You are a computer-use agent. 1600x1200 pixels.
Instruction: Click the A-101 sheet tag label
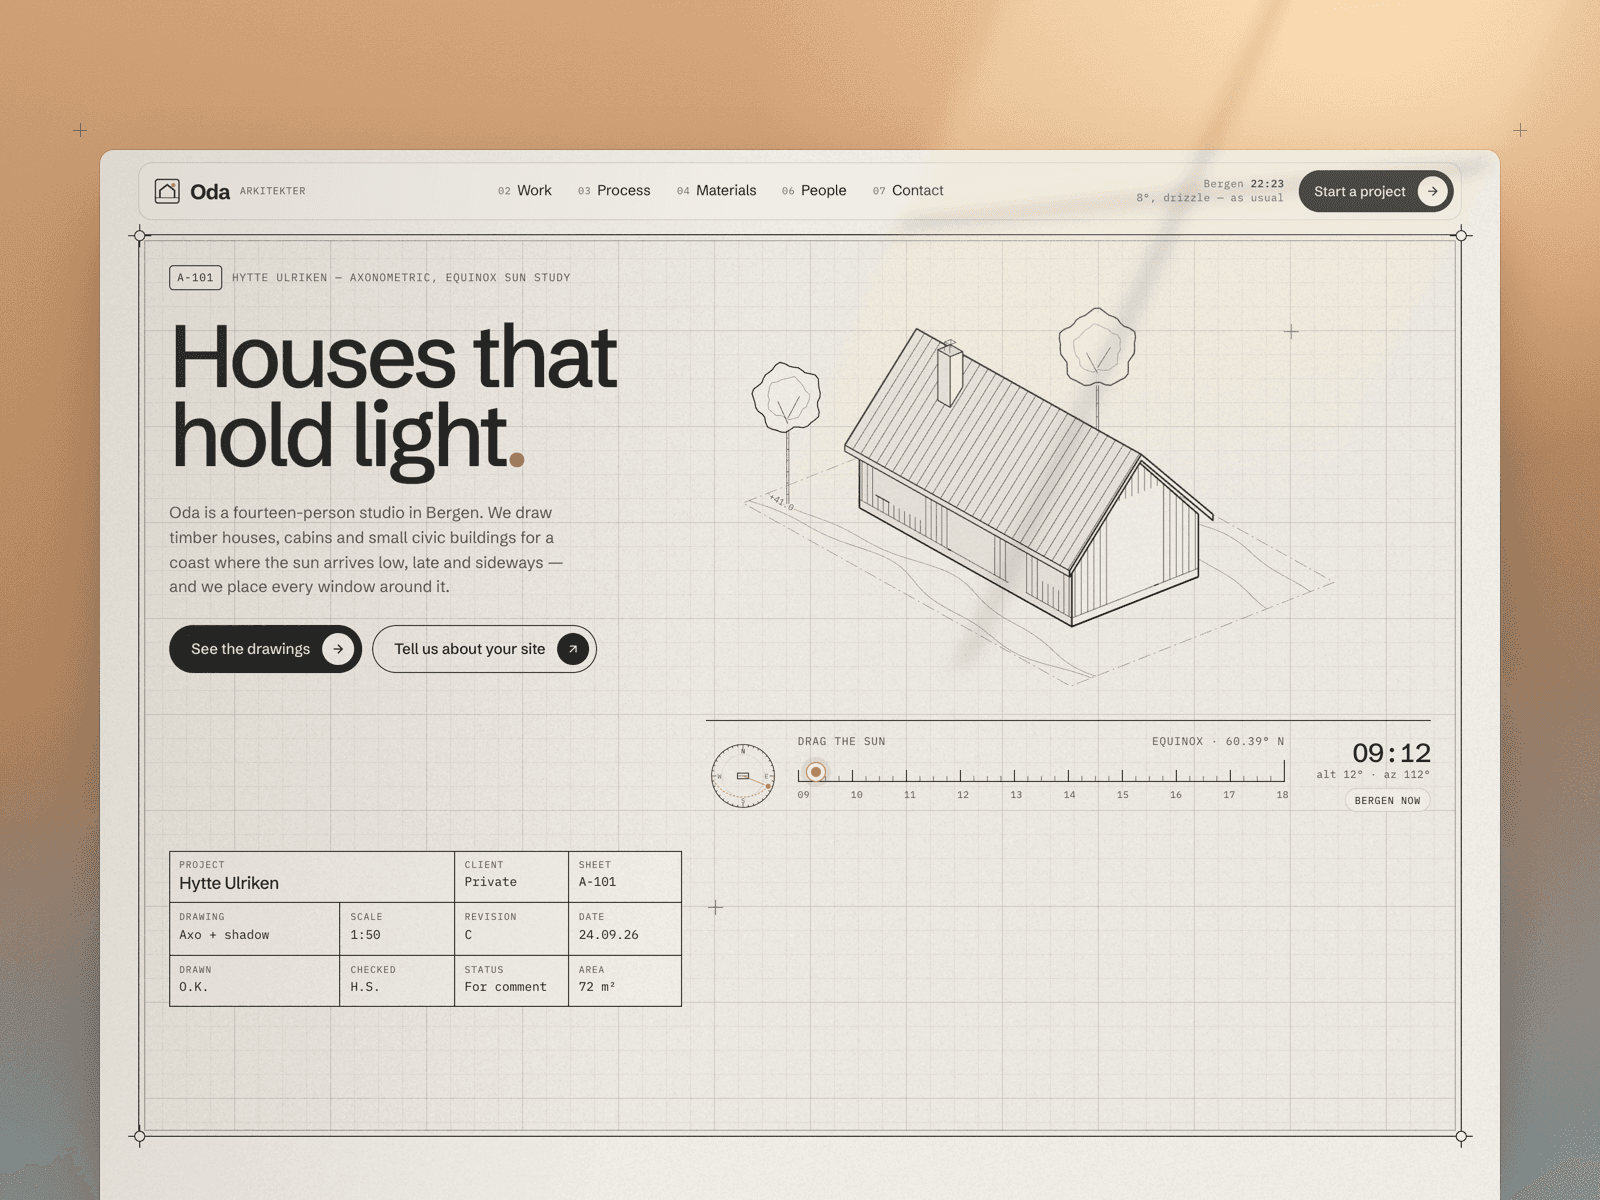click(195, 277)
